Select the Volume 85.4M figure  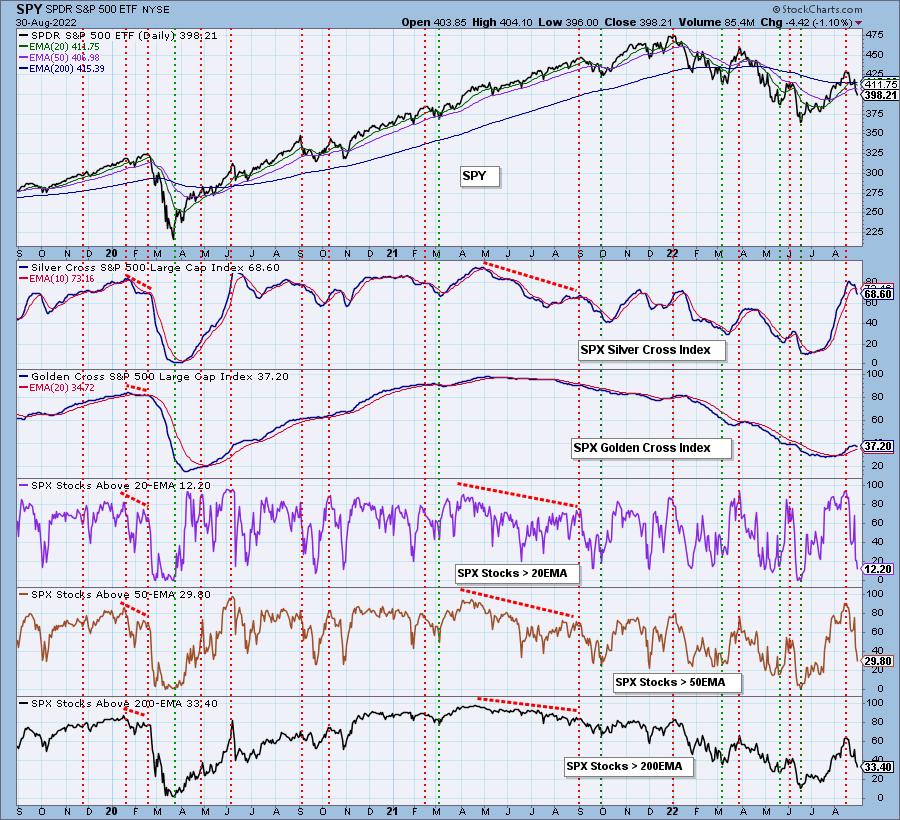(x=716, y=22)
